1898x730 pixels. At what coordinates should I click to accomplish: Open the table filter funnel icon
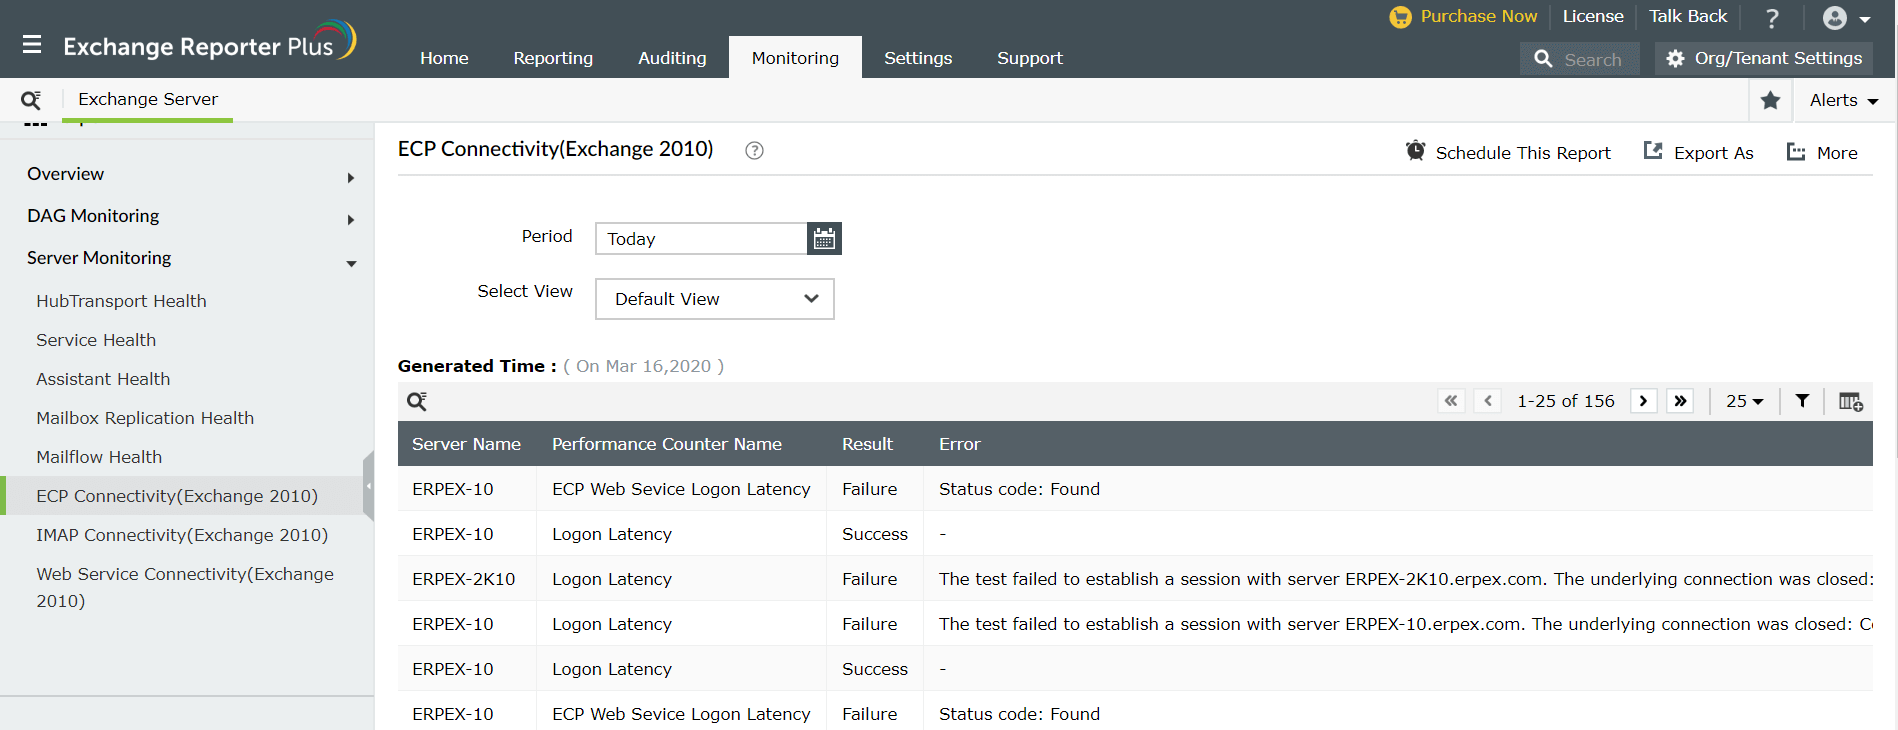1802,401
